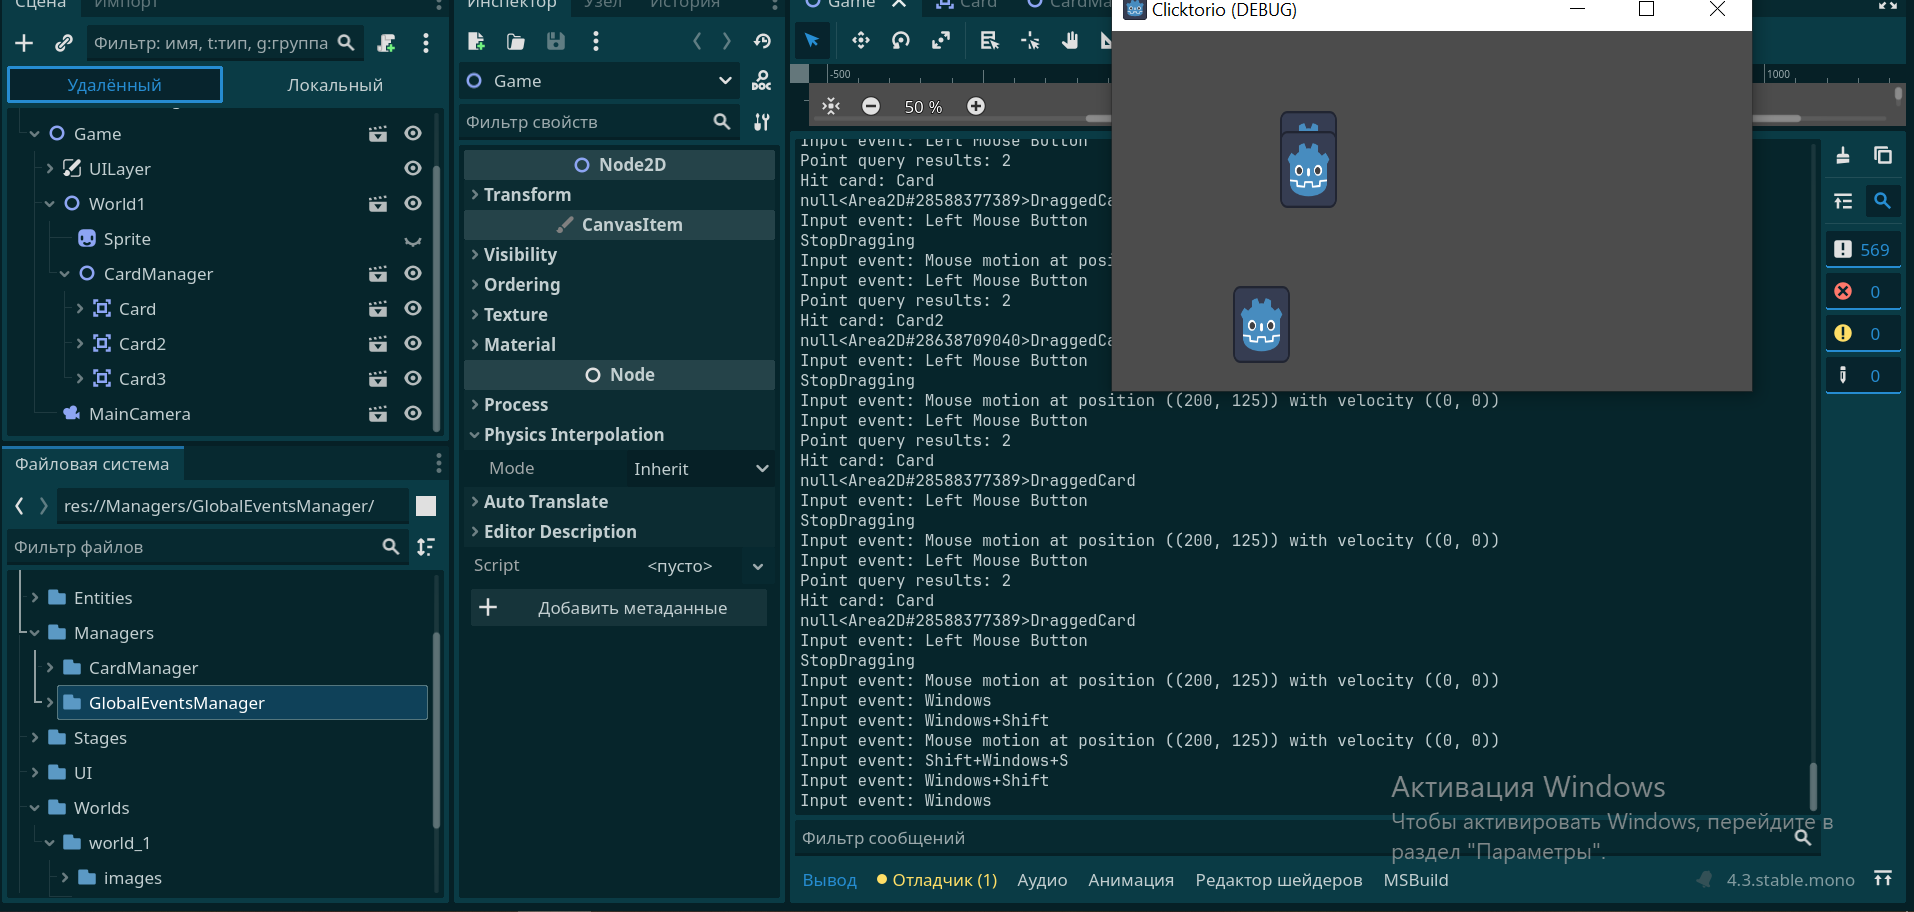Open documentation for the Game node
Image resolution: width=1914 pixels, height=912 pixels.
pyautogui.click(x=762, y=81)
